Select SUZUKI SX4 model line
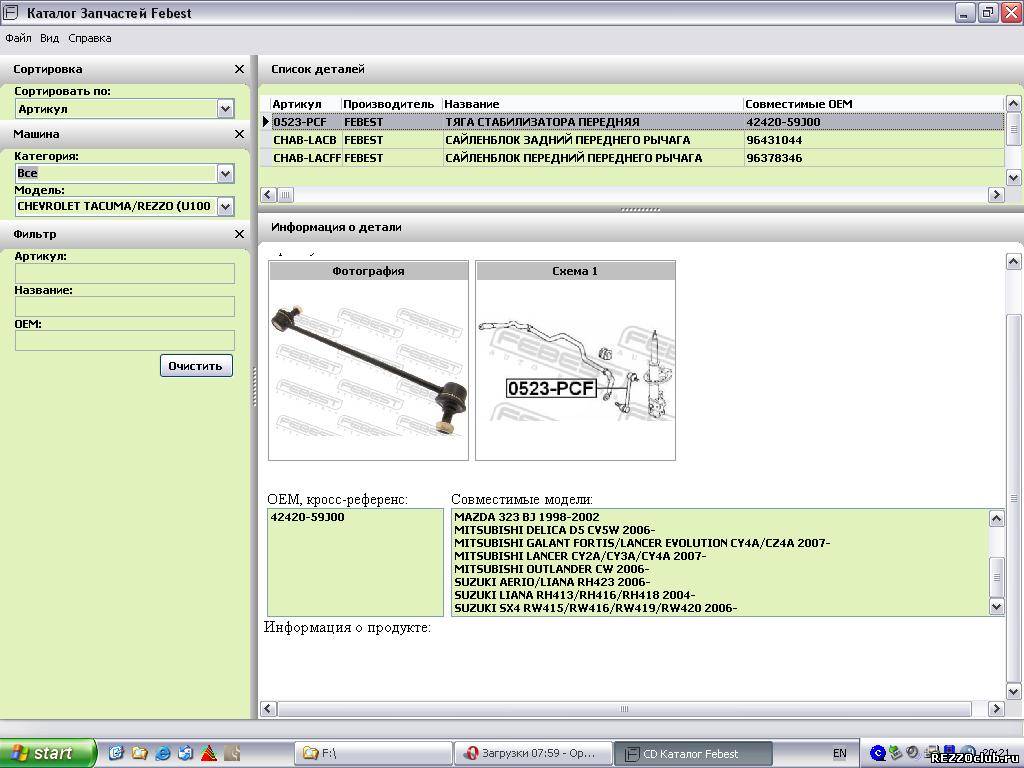 [x=596, y=608]
